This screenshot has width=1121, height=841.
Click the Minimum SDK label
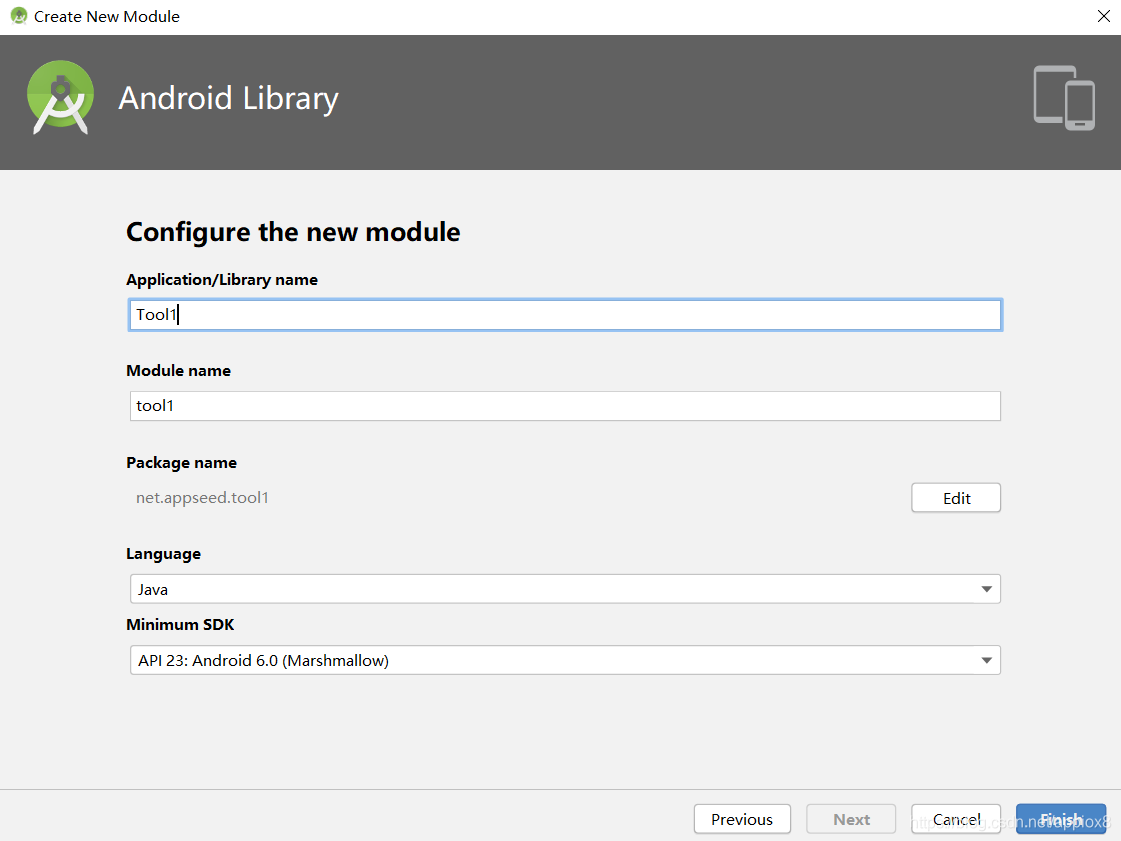(180, 624)
